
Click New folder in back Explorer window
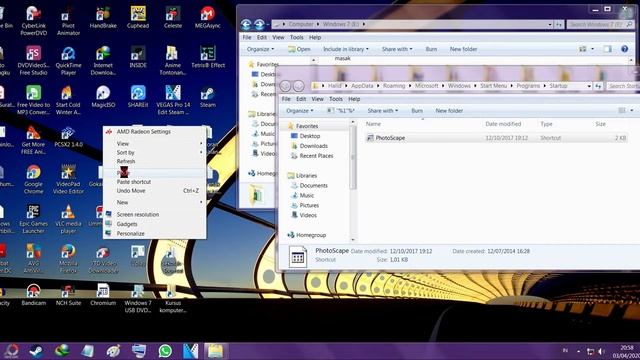pos(463,49)
